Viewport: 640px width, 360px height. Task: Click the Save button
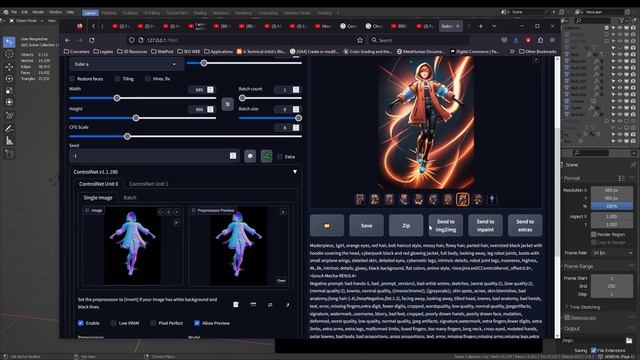(x=366, y=225)
